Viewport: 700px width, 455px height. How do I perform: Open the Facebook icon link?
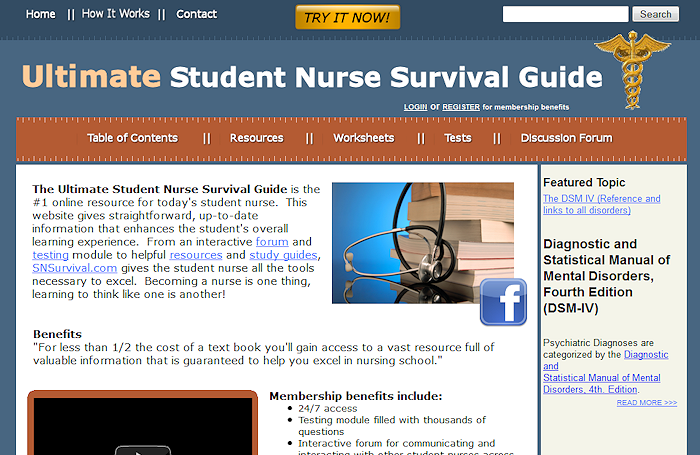(x=503, y=302)
